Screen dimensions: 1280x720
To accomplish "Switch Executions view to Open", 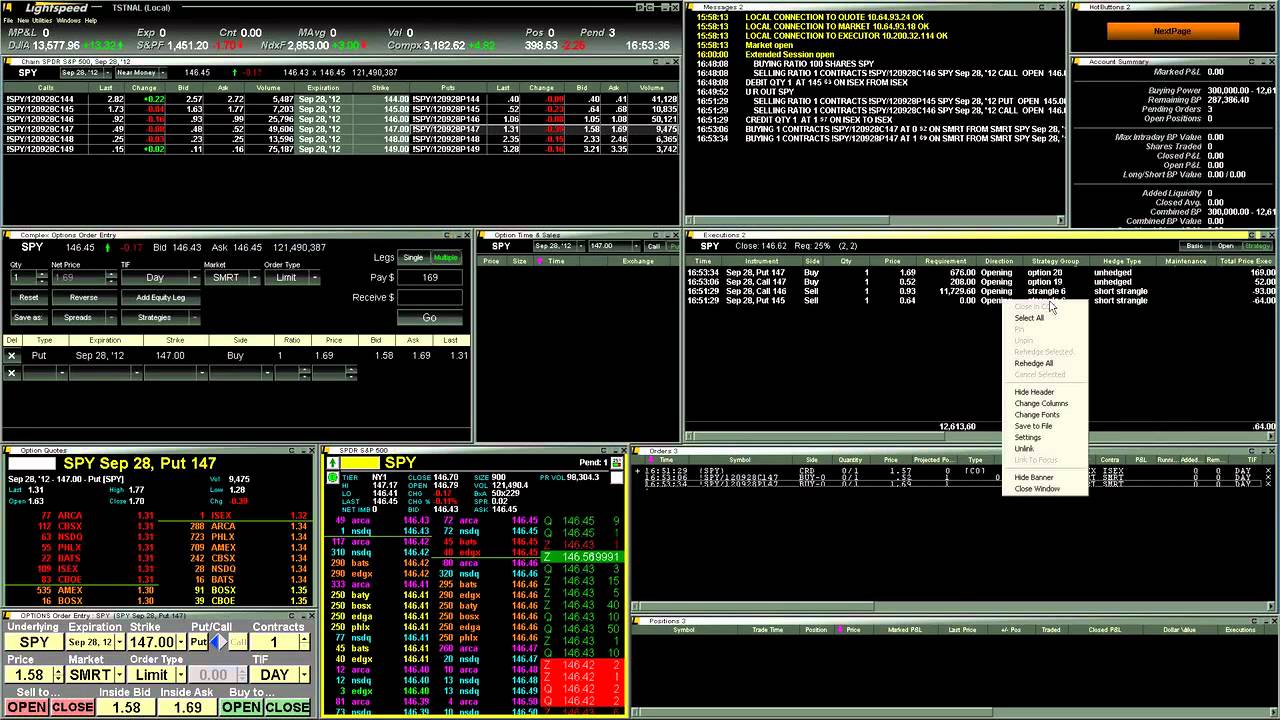I will click(x=1225, y=246).
